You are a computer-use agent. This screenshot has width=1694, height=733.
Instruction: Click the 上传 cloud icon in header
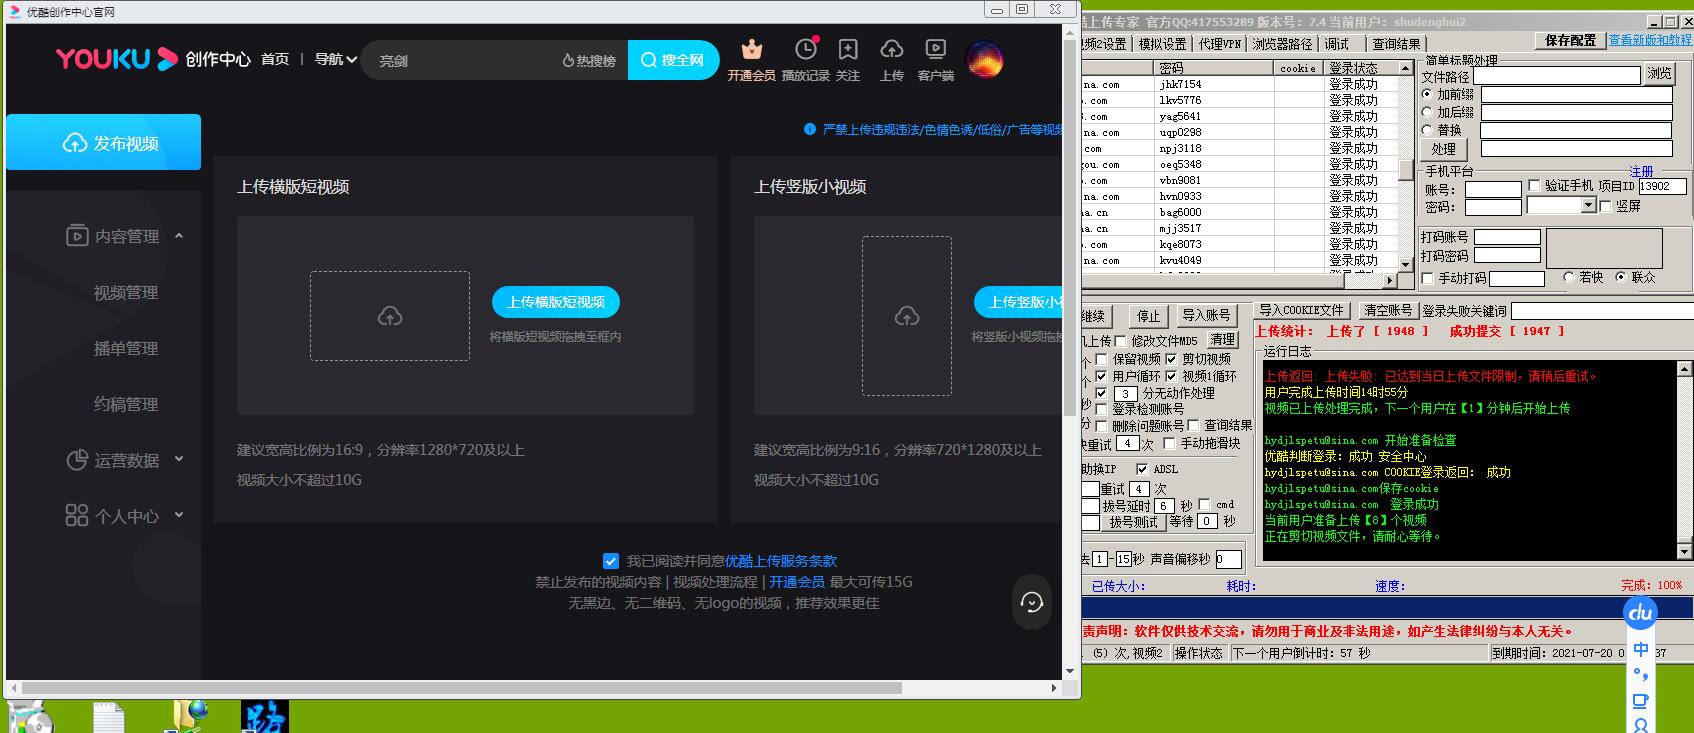(892, 49)
